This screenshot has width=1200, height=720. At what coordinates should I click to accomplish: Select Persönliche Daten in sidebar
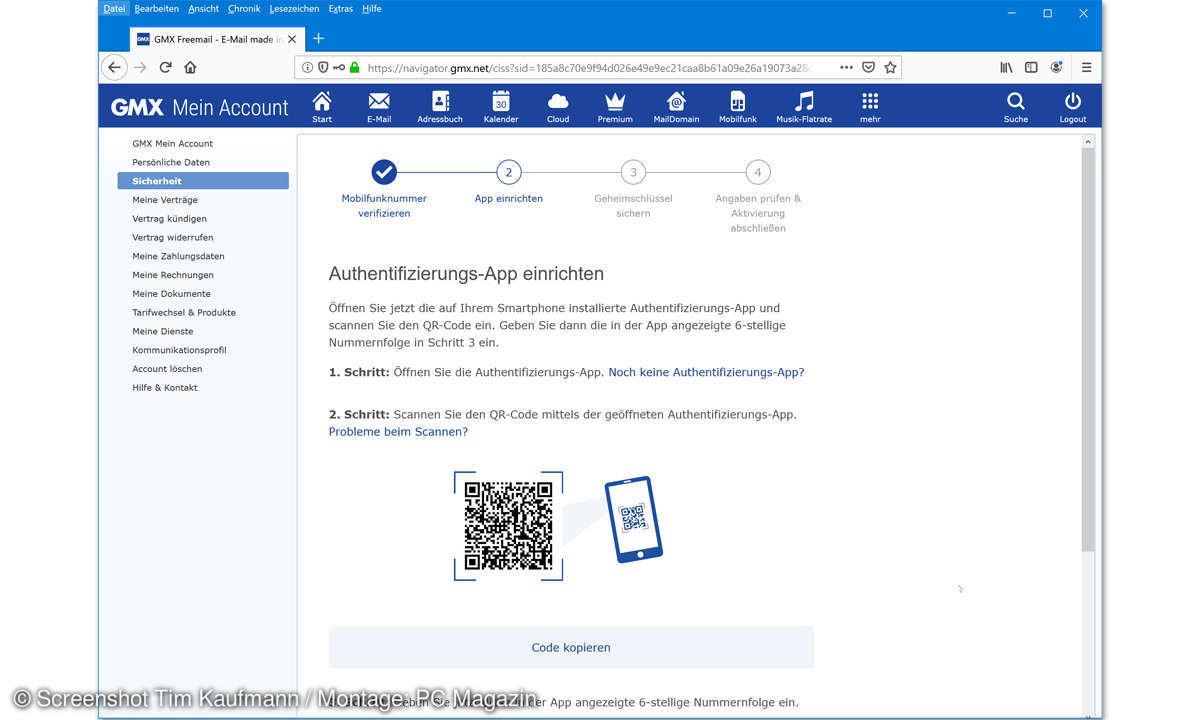click(x=171, y=162)
